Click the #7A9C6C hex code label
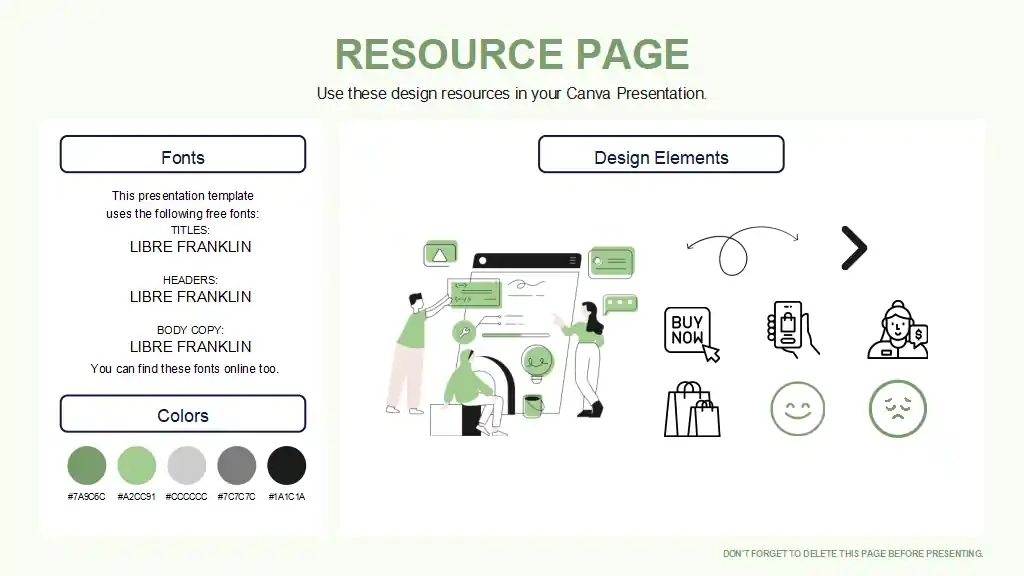The width and height of the screenshot is (1024, 576). tap(86, 497)
